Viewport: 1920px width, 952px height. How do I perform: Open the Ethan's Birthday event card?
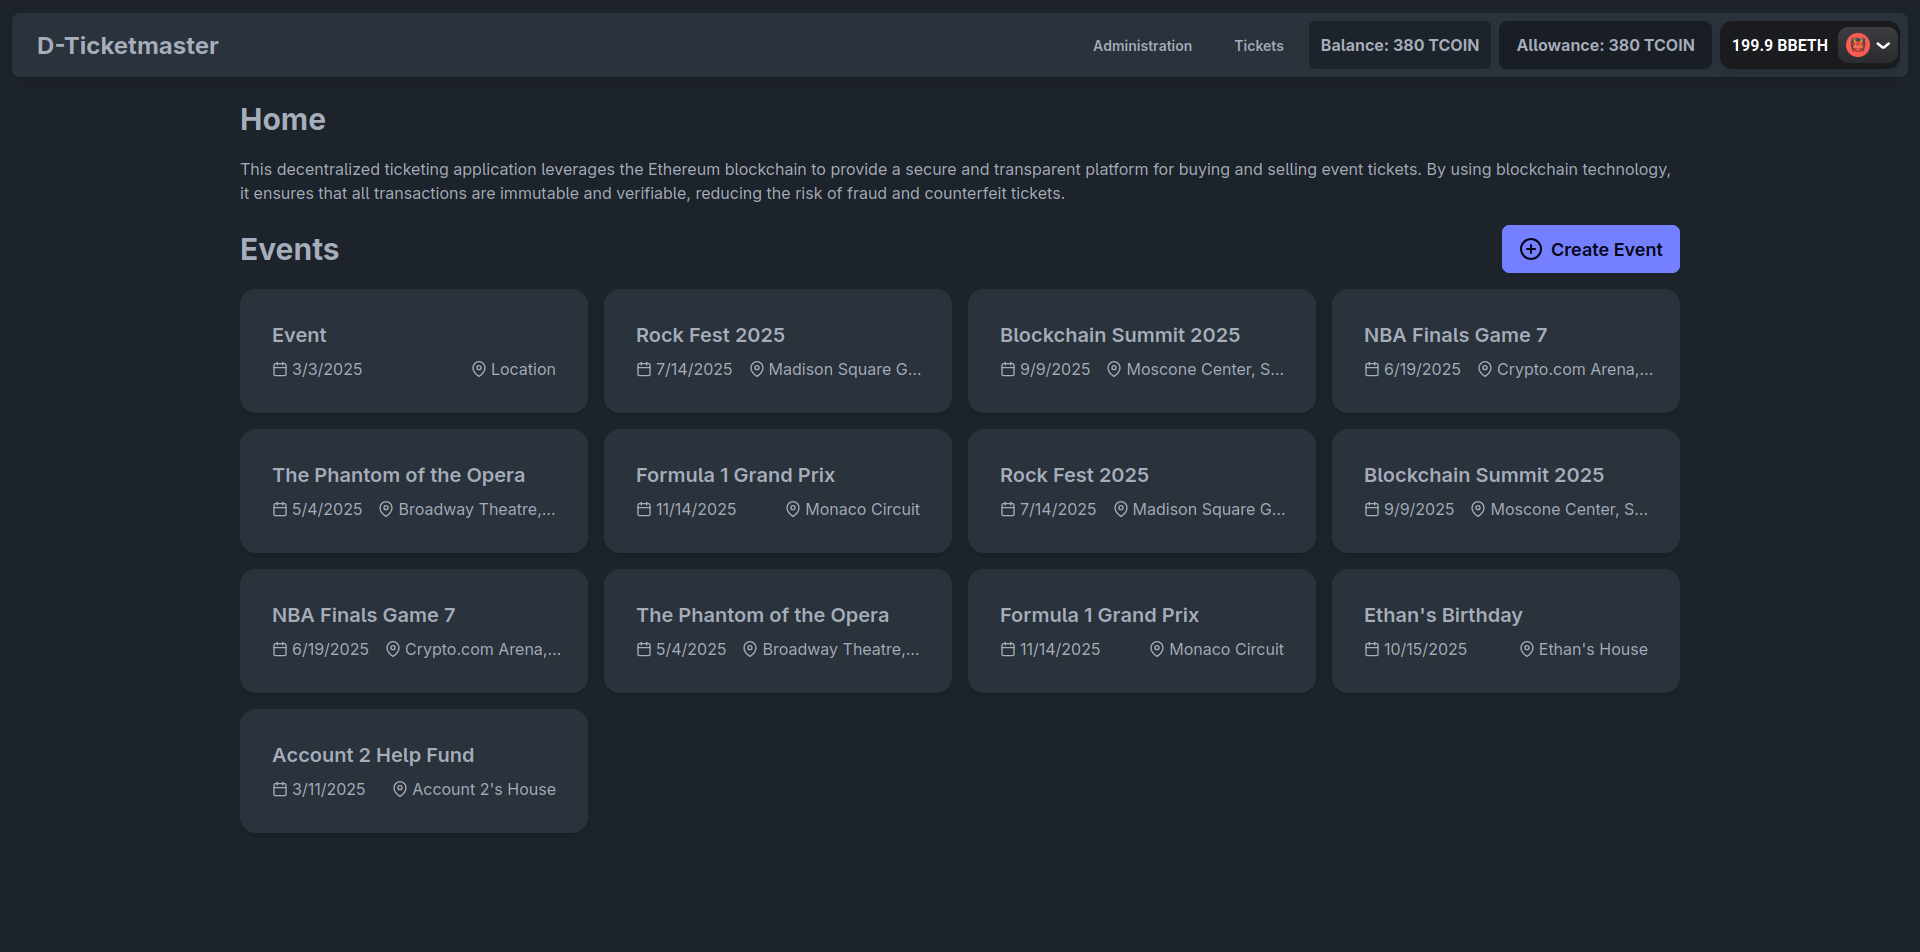click(x=1505, y=630)
